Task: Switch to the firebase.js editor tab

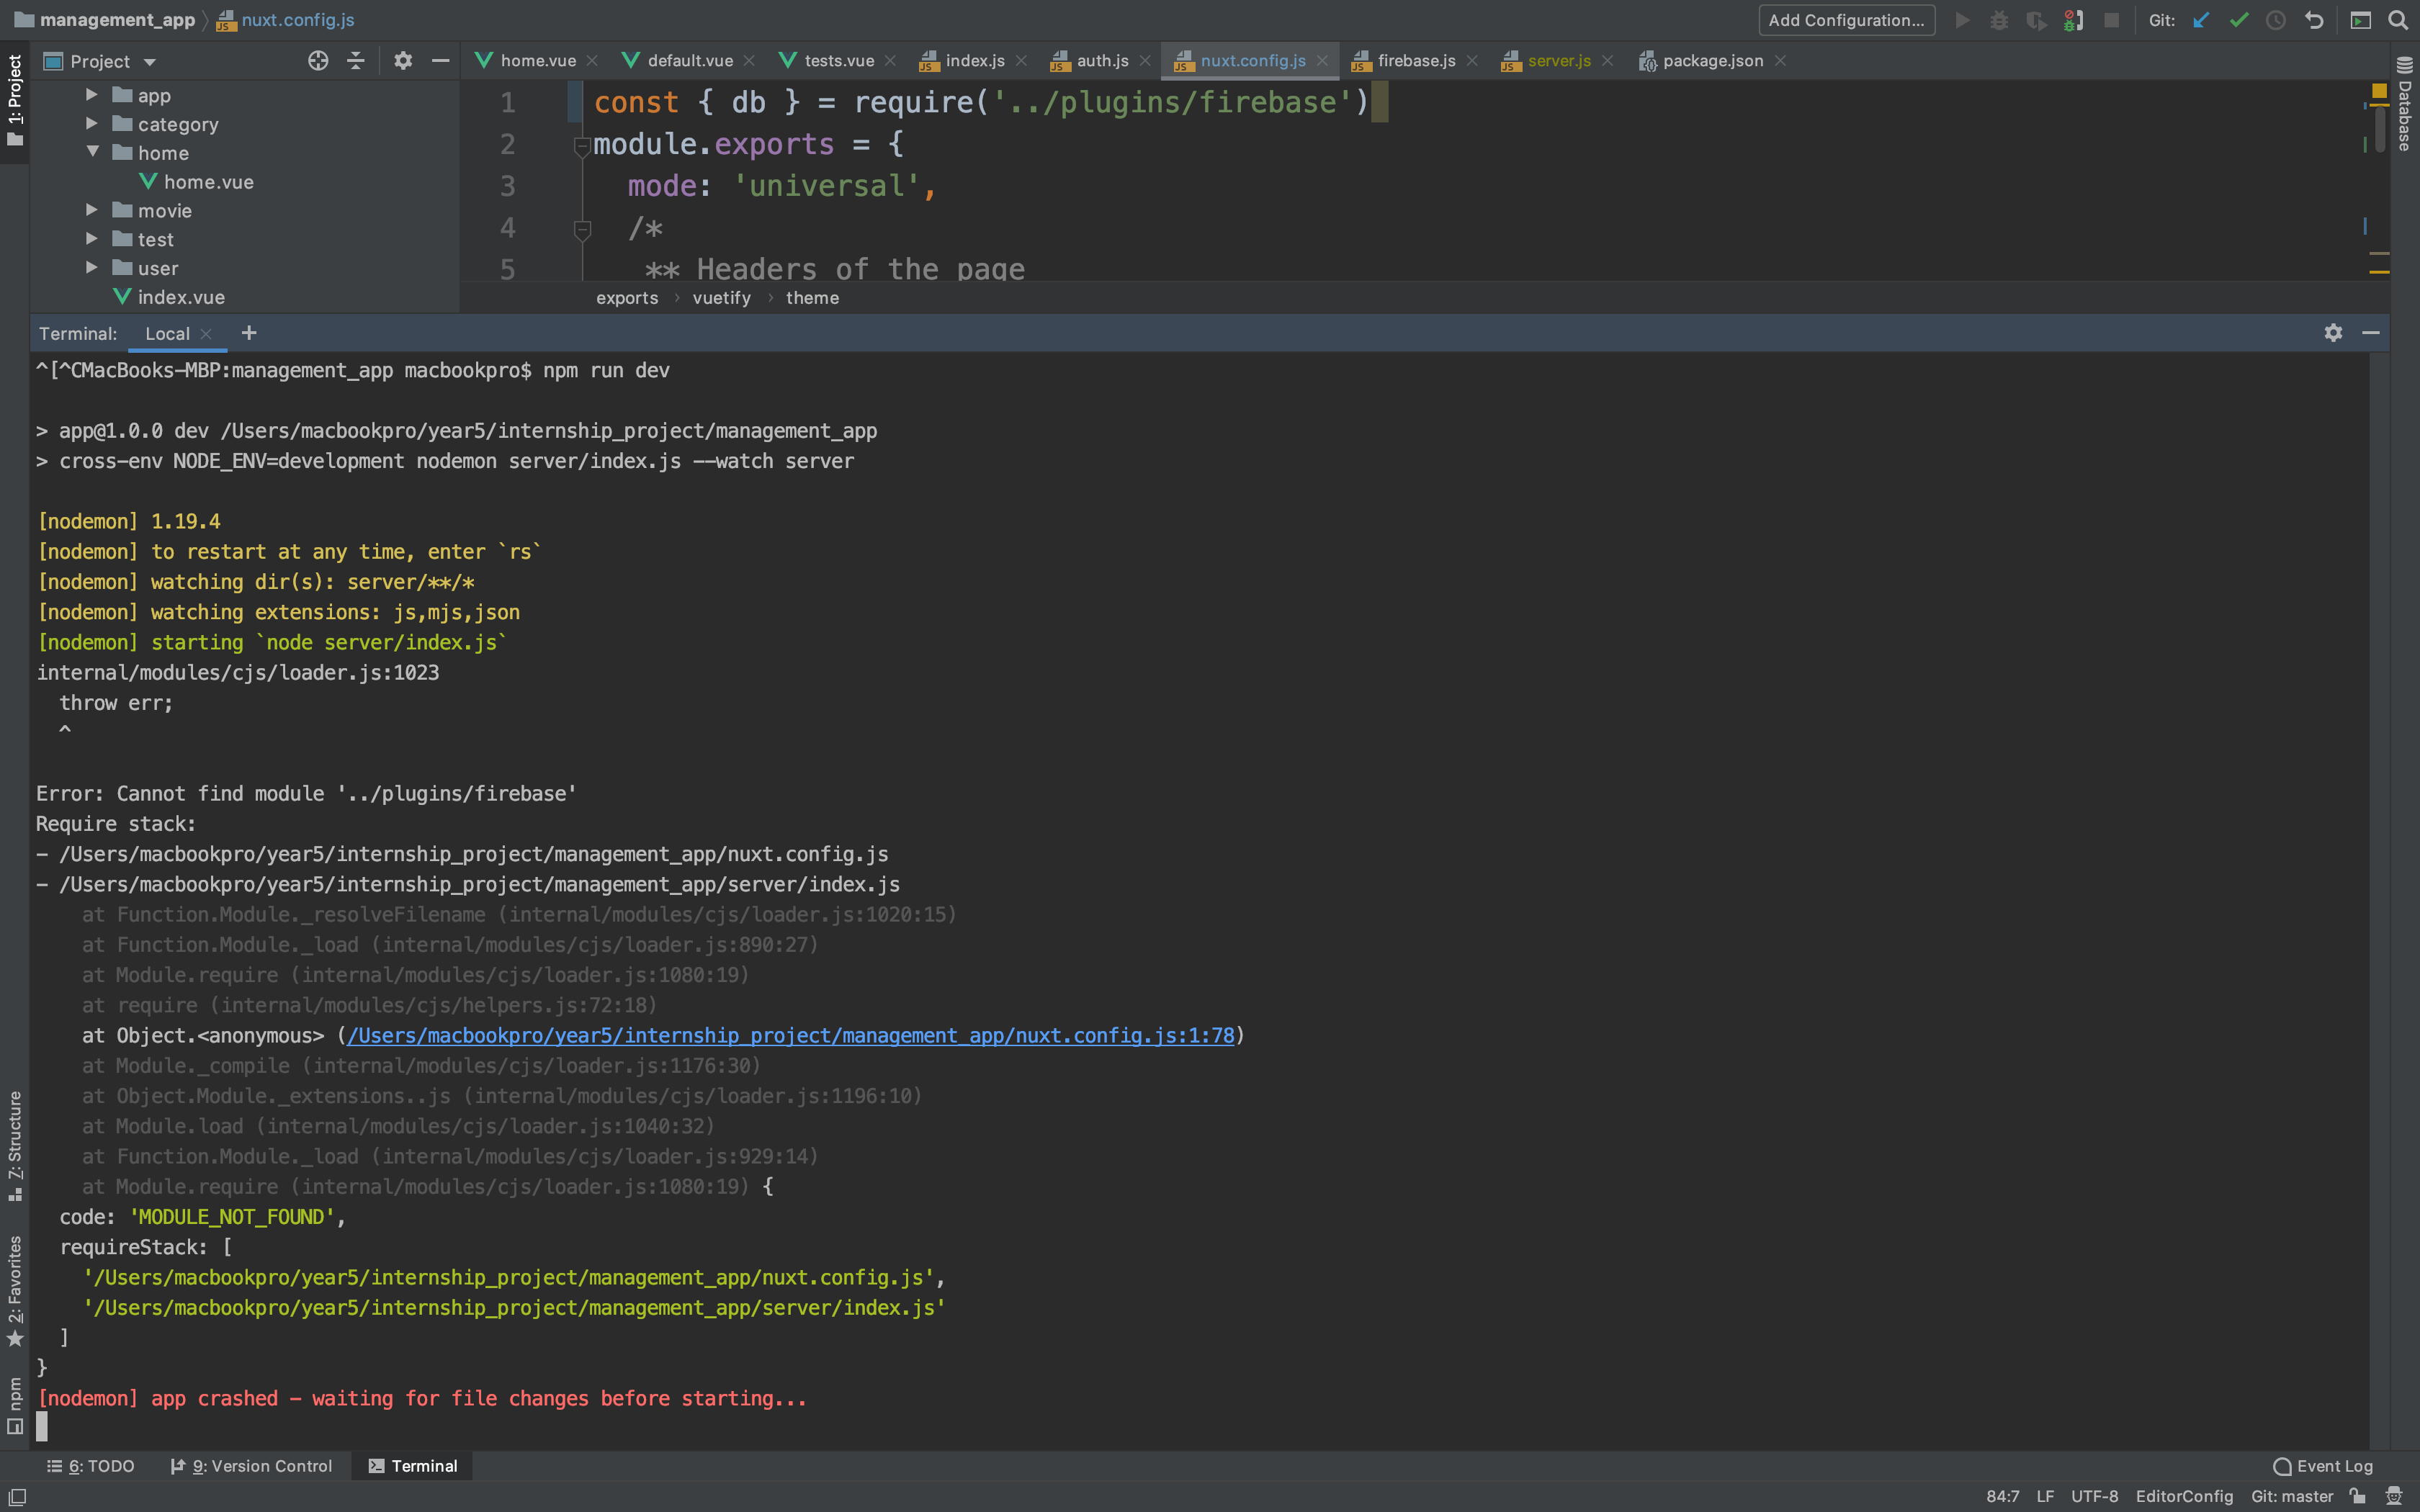Action: (1415, 61)
